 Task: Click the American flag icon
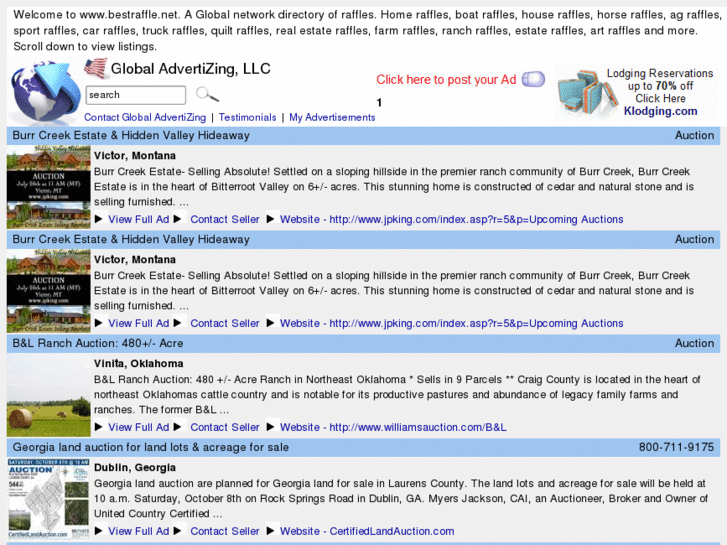coord(96,68)
